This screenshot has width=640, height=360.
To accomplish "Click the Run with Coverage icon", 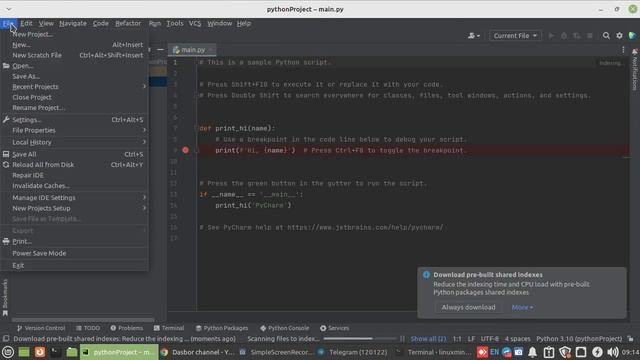I will (577, 36).
